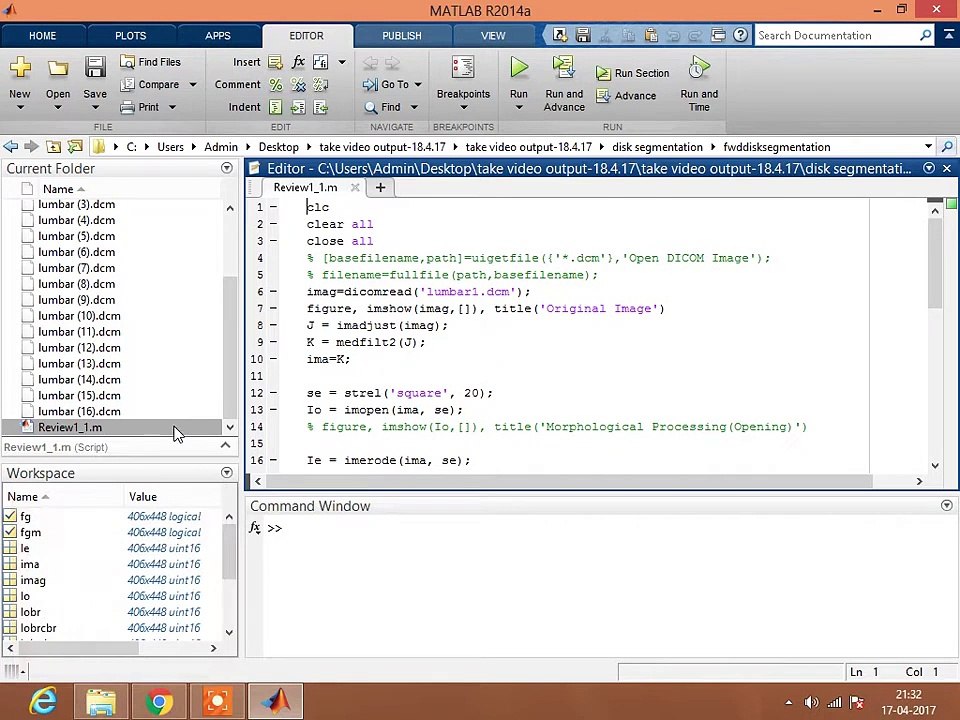Click the Breakpoints icon
Viewport: 960px width, 720px height.
[x=462, y=69]
